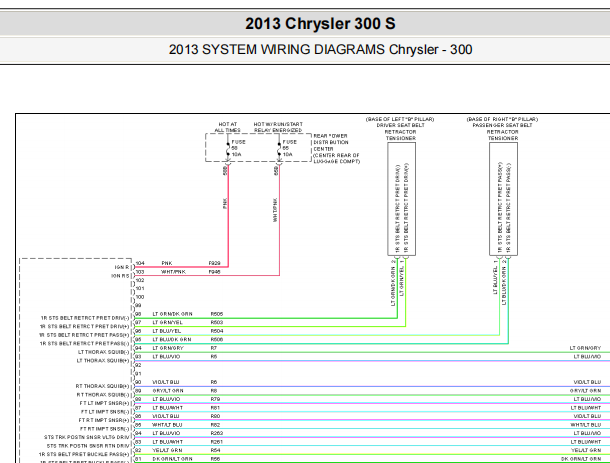
Task: Click the "HOT W/ RUN/START RELAY ENERGIZED" label
Action: click(278, 127)
